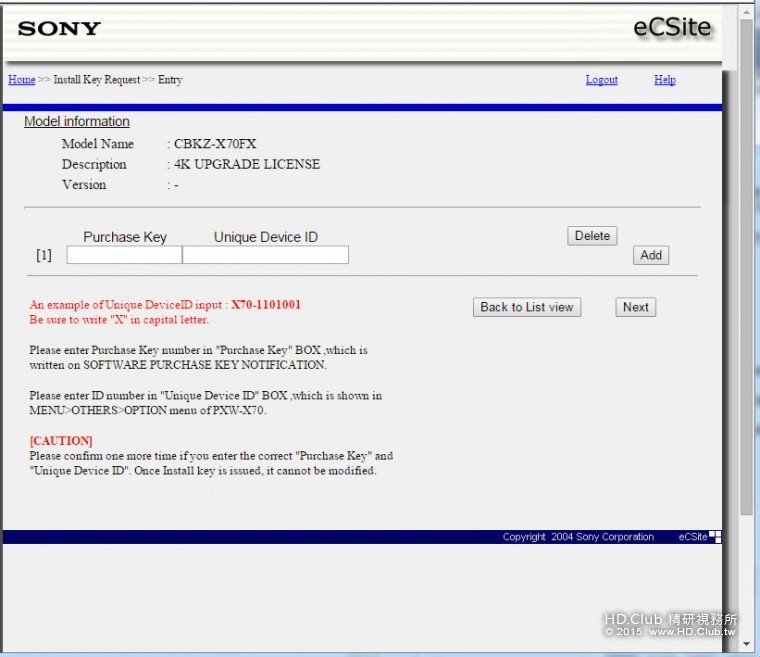The image size is (760, 657).
Task: Click the Logout link
Action: [602, 80]
